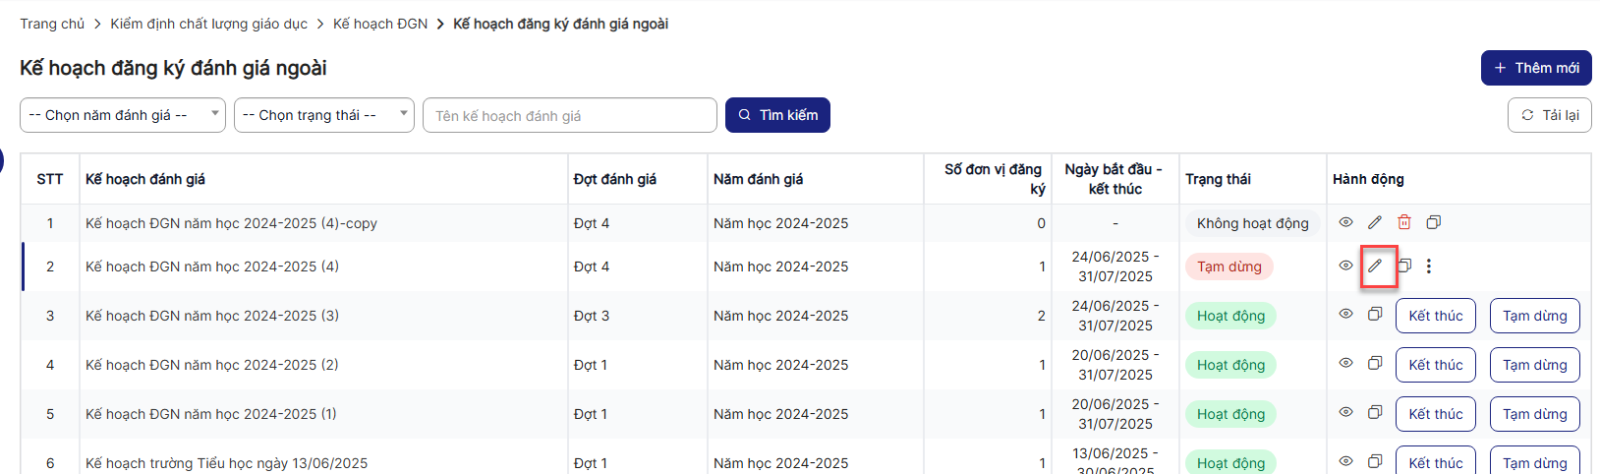Viewport: 1600px width, 474px height.
Task: Duplicate the row 3 plan using copy icon
Action: pos(1375,314)
